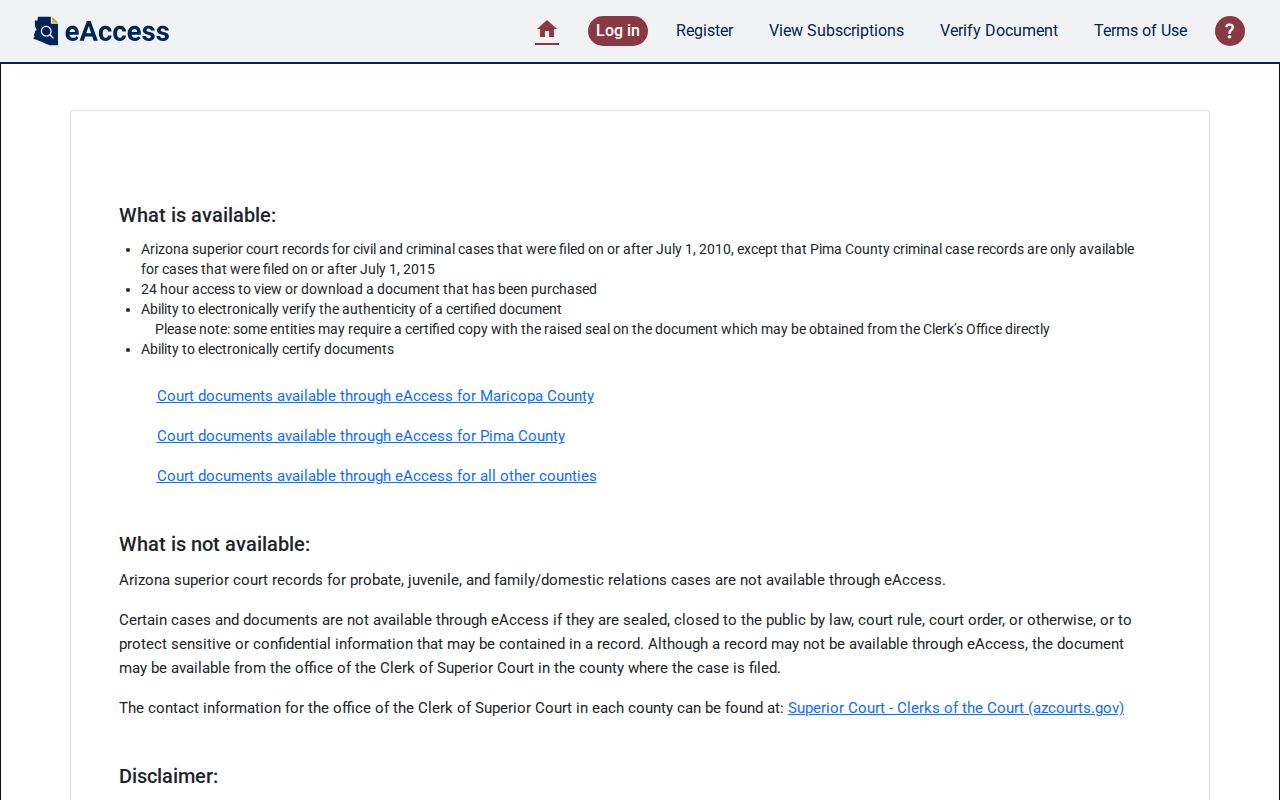
Task: Open the all other counties documents link
Action: pyautogui.click(x=377, y=476)
